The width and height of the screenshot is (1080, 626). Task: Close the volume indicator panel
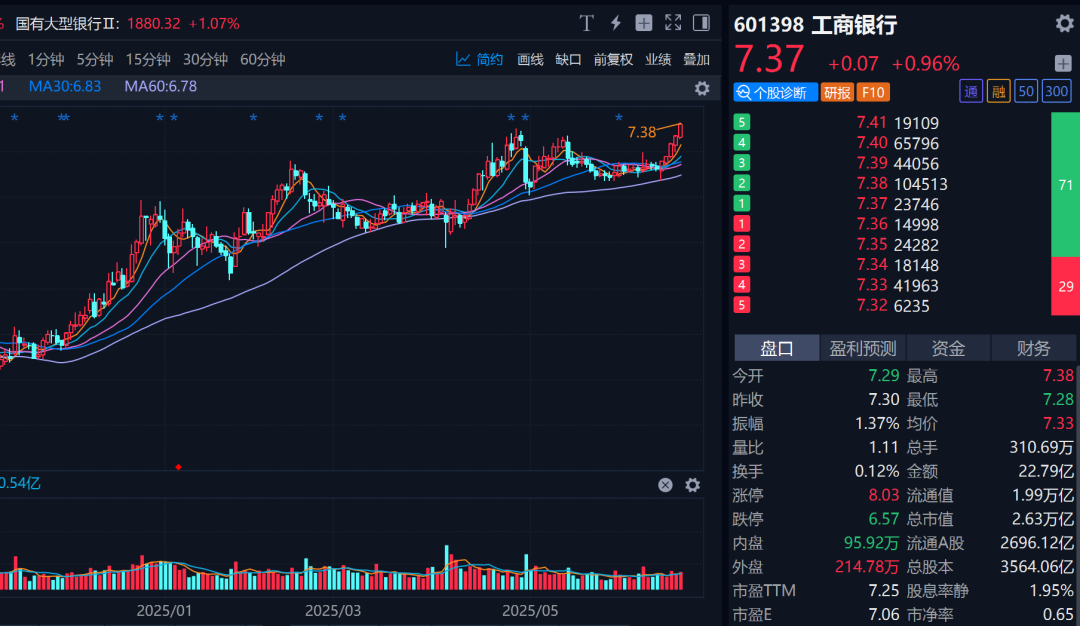[x=665, y=485]
